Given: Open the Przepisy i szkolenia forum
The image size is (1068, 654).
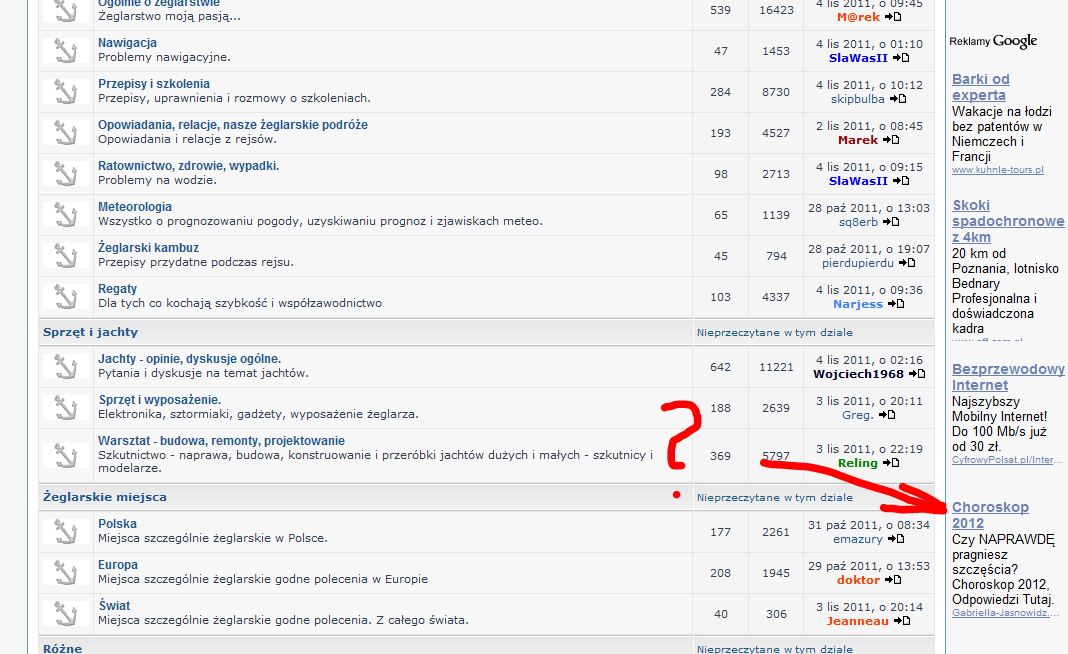Looking at the screenshot, I should point(153,84).
